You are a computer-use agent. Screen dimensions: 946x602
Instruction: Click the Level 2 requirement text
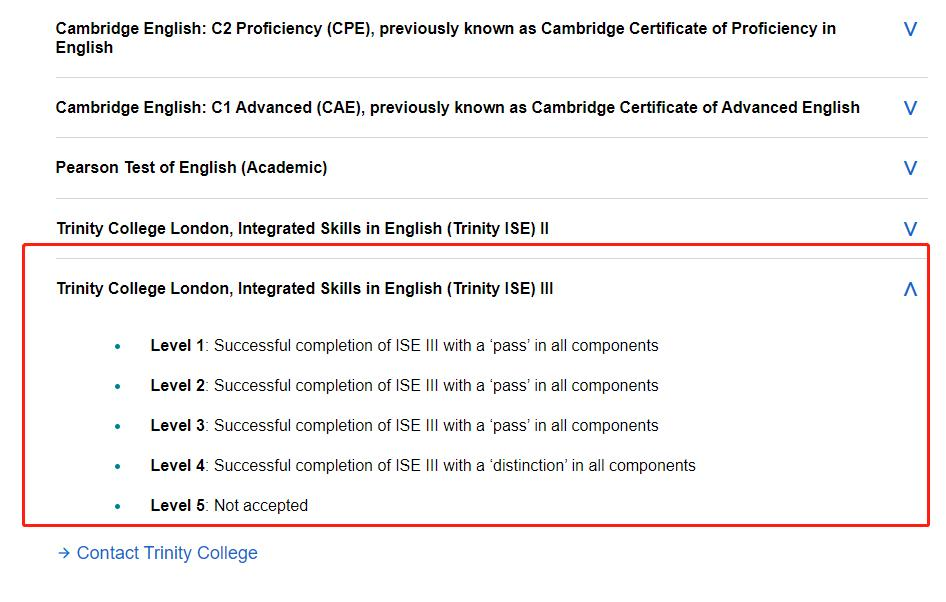(x=404, y=386)
